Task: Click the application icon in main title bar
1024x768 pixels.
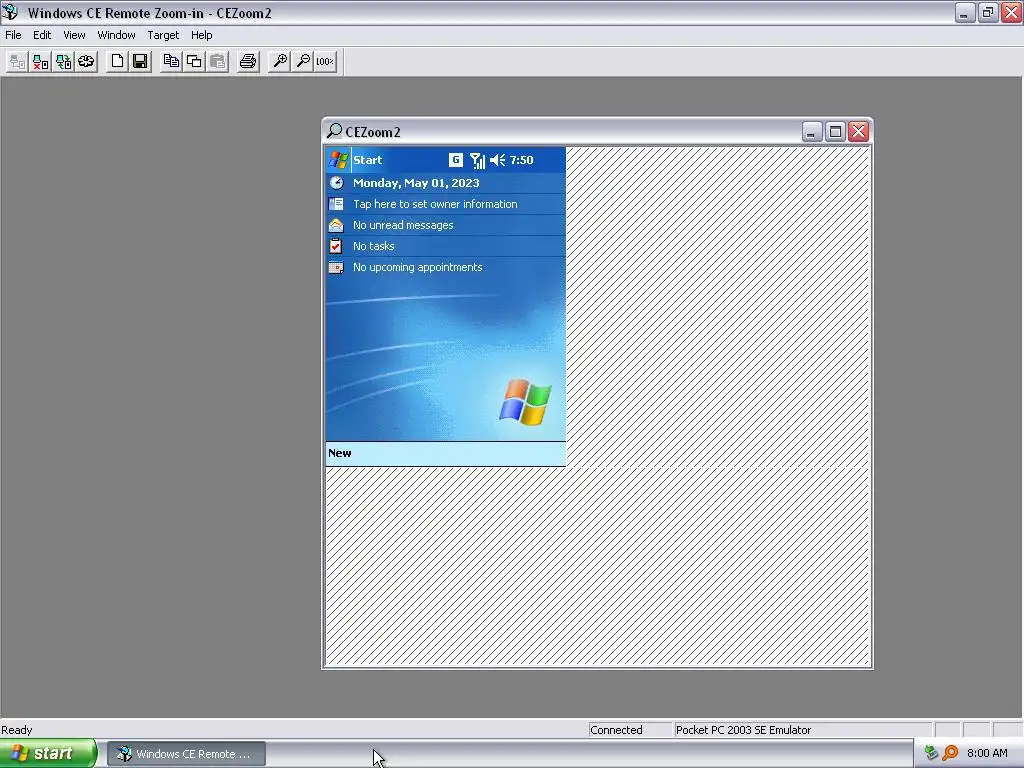Action: [10, 12]
